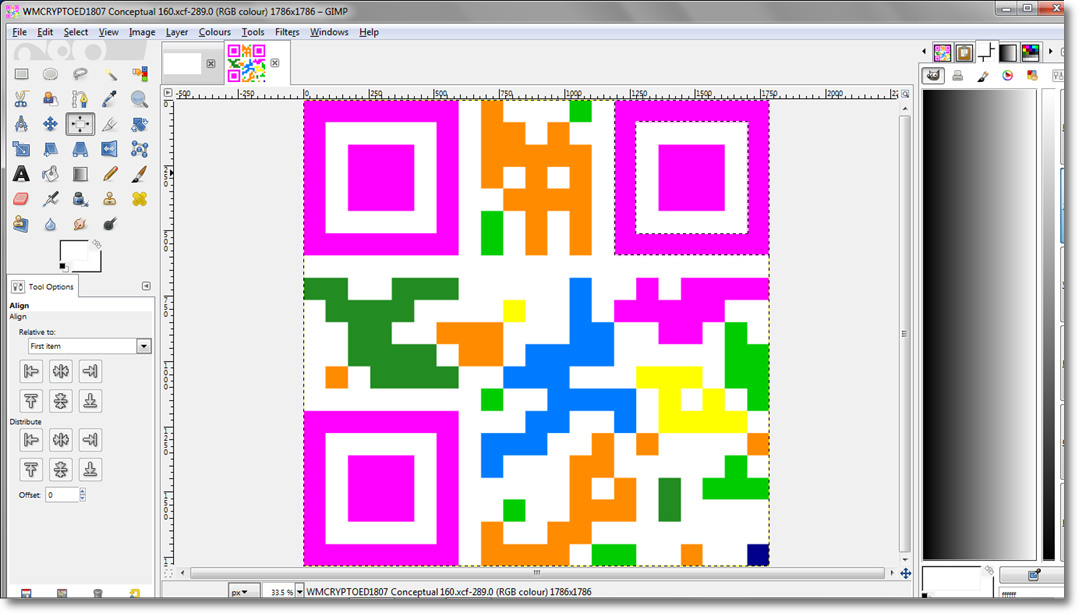Increase the Offset spinner value

[x=83, y=491]
